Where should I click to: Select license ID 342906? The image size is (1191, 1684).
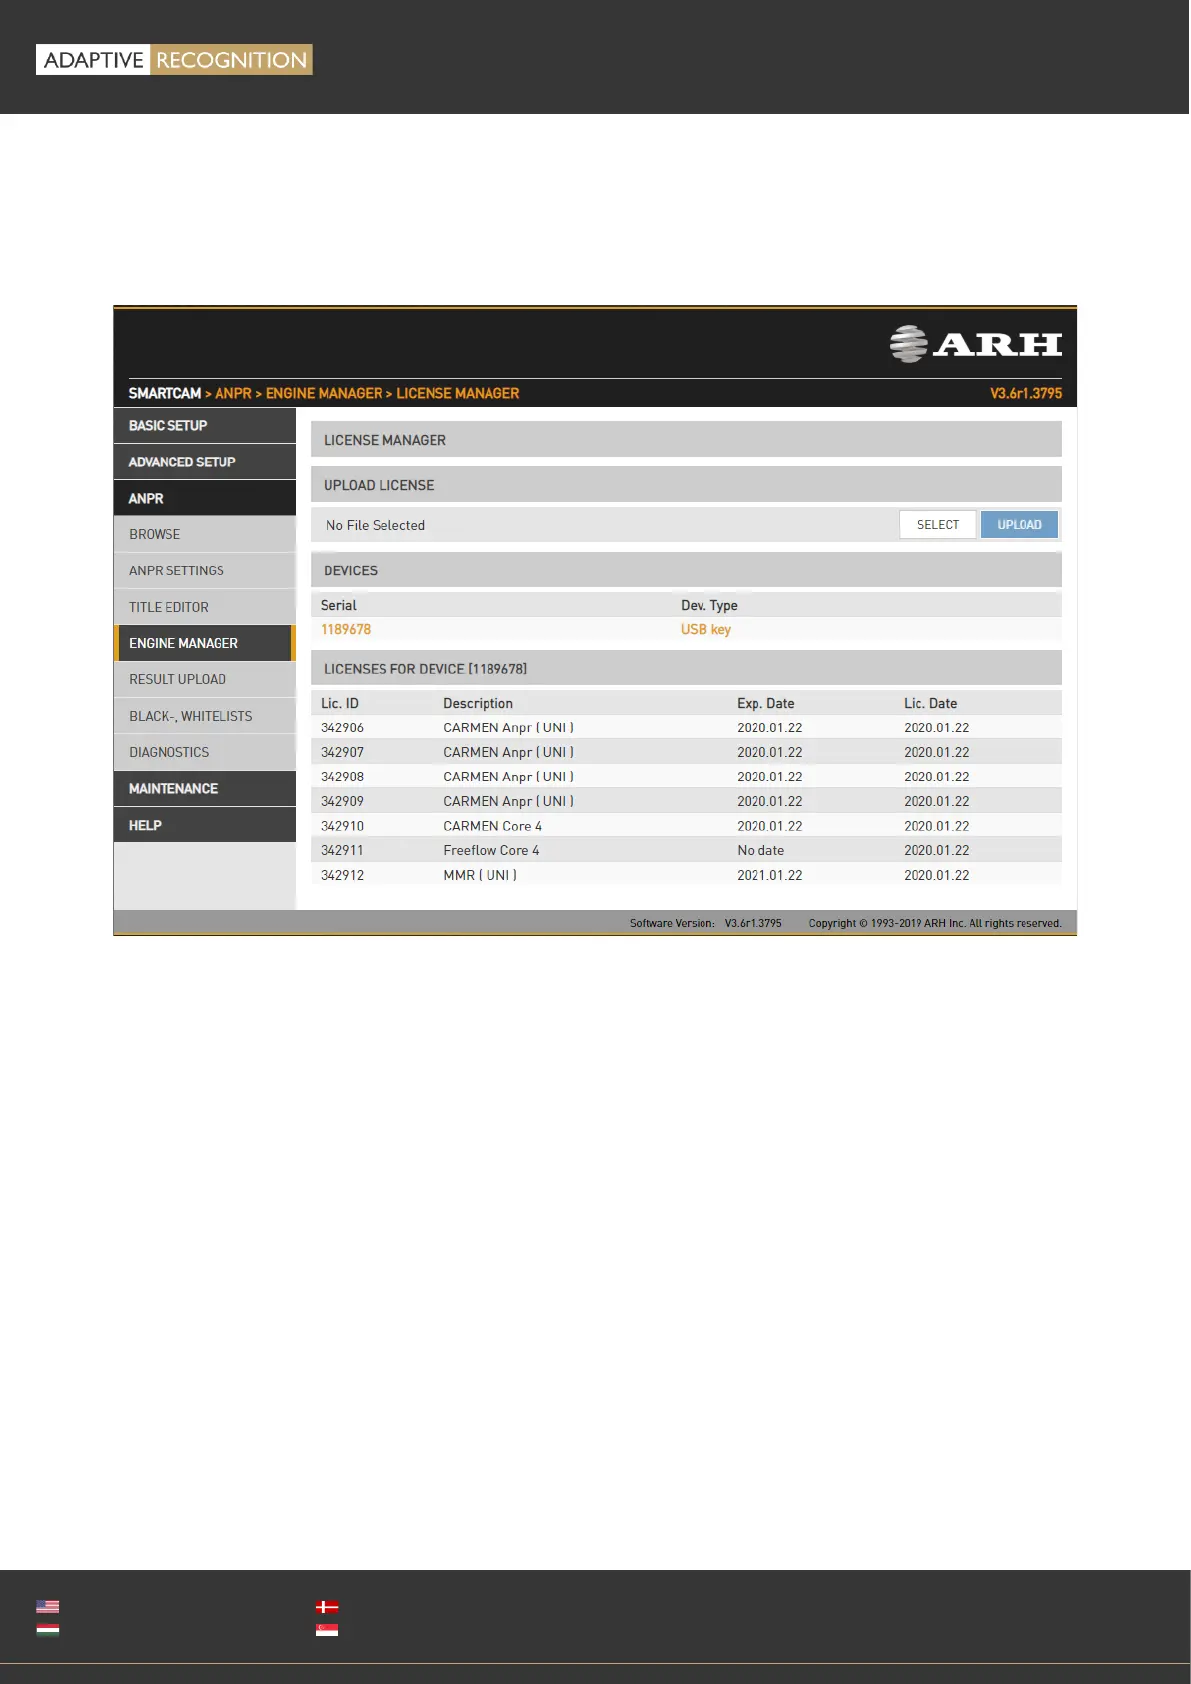point(342,728)
